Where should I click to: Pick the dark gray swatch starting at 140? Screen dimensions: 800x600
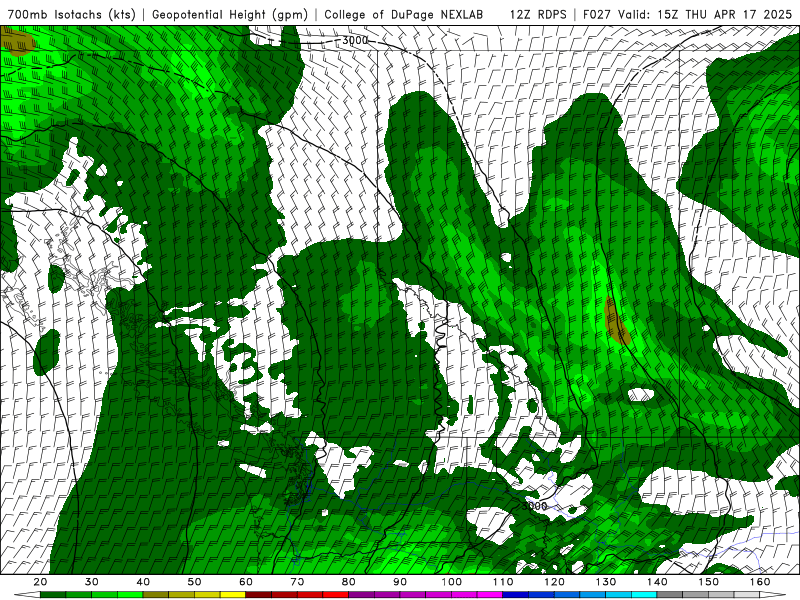pyautogui.click(x=670, y=594)
